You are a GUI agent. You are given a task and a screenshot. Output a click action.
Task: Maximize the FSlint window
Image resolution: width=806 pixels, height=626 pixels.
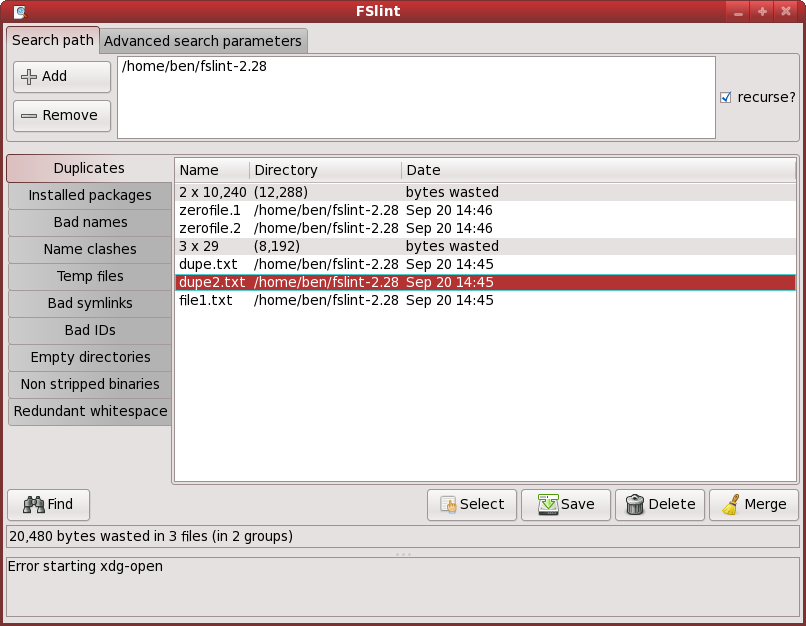pyautogui.click(x=762, y=11)
